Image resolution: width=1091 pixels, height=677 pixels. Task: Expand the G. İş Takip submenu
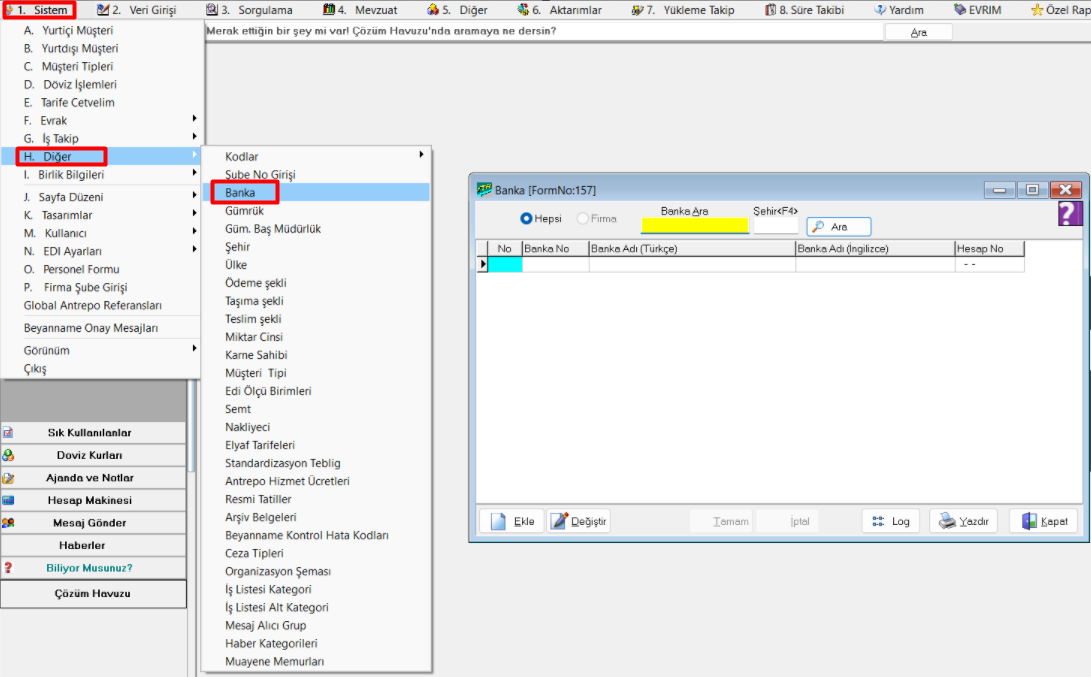[194, 136]
